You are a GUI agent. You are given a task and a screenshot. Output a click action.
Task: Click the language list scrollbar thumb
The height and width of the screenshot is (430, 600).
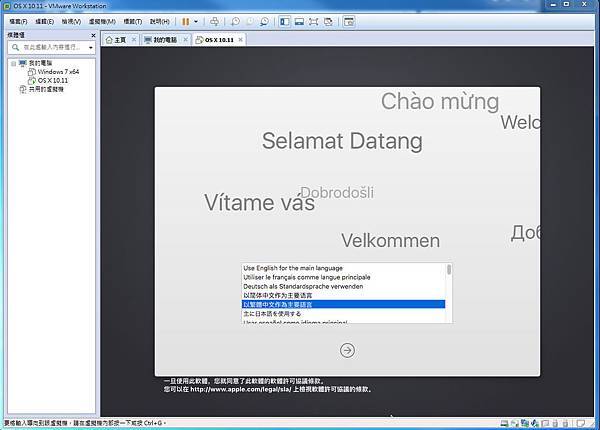coord(449,270)
